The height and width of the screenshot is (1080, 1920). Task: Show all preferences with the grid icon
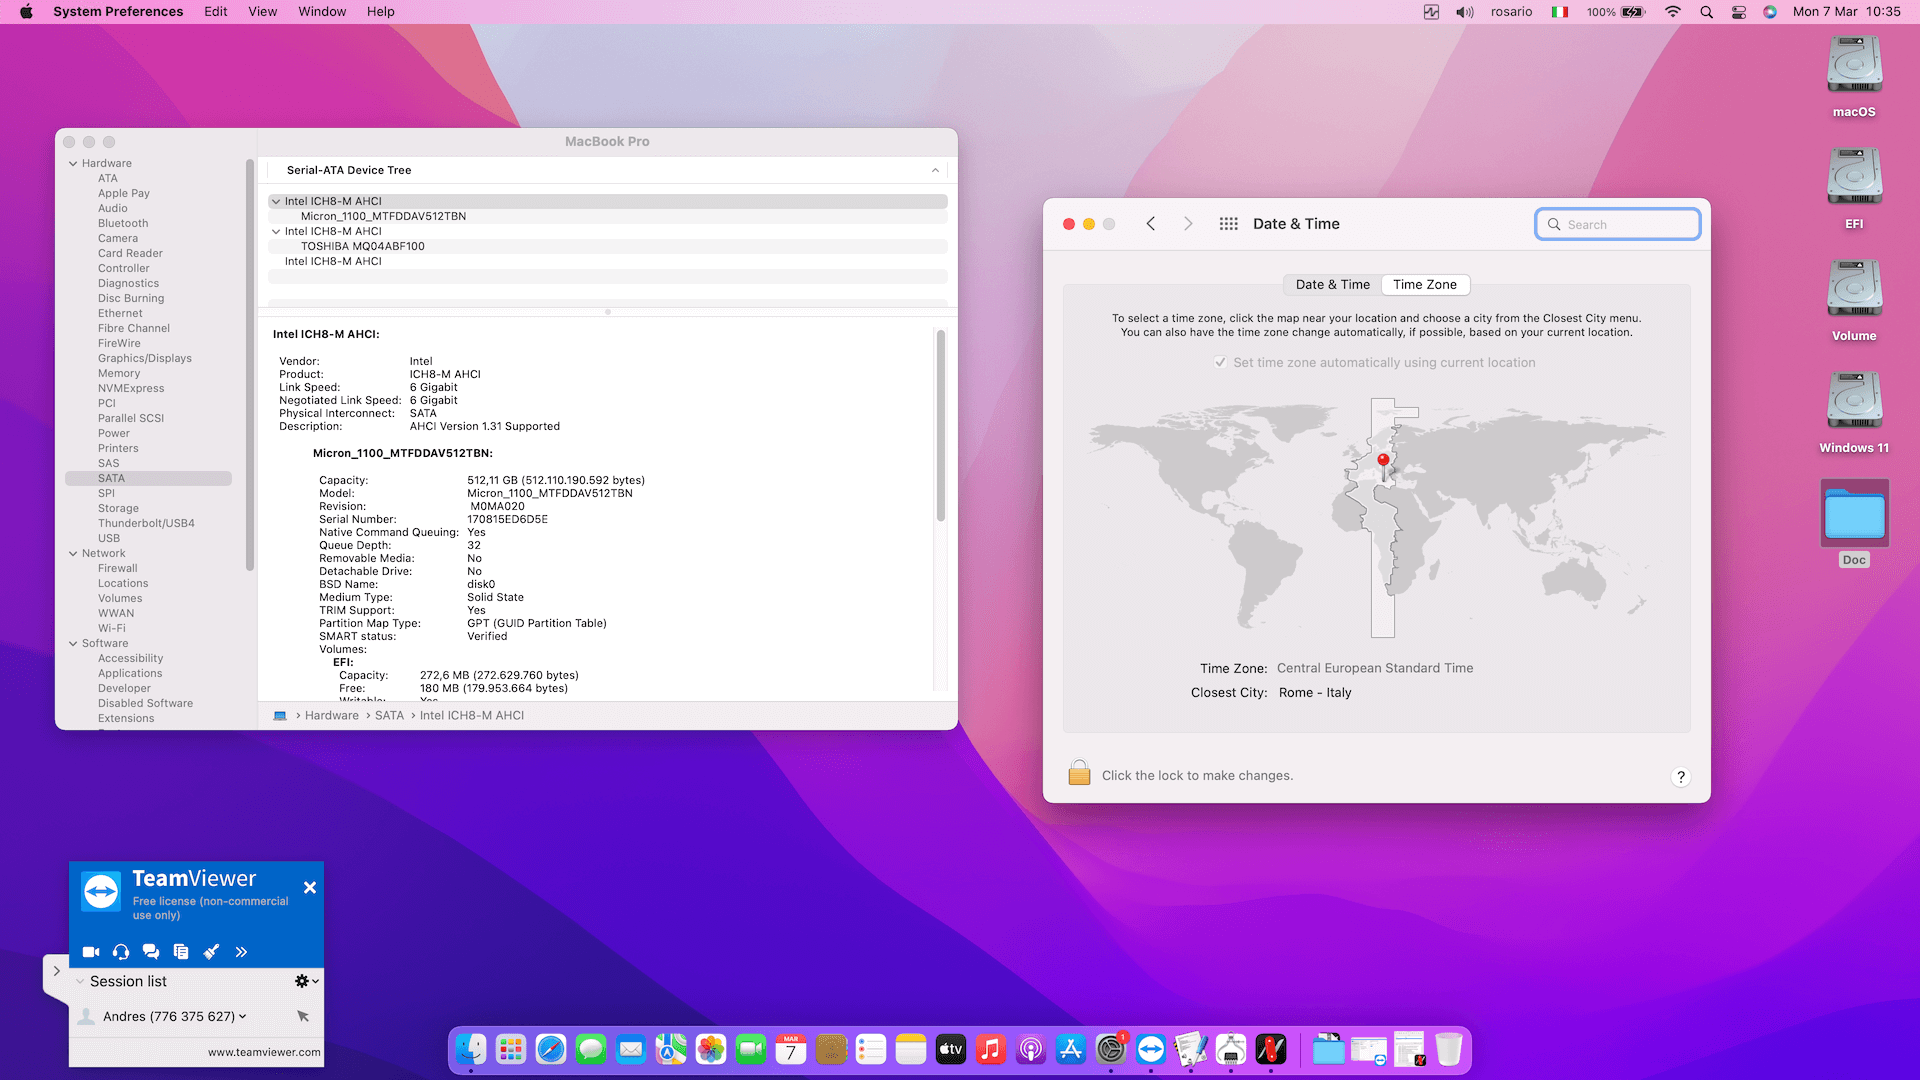[x=1228, y=224]
